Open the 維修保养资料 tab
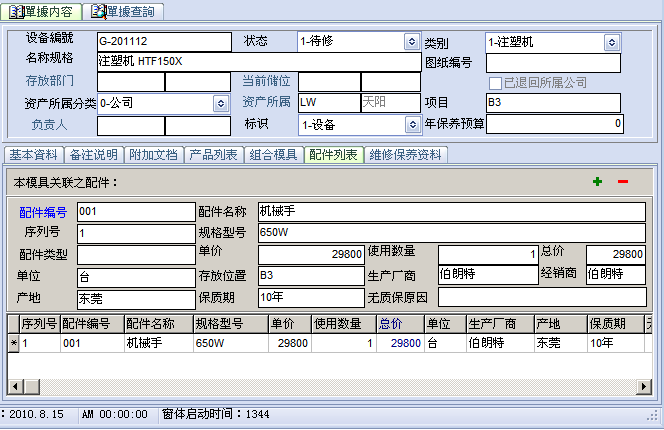Screen dimensions: 664x430 click(x=406, y=155)
